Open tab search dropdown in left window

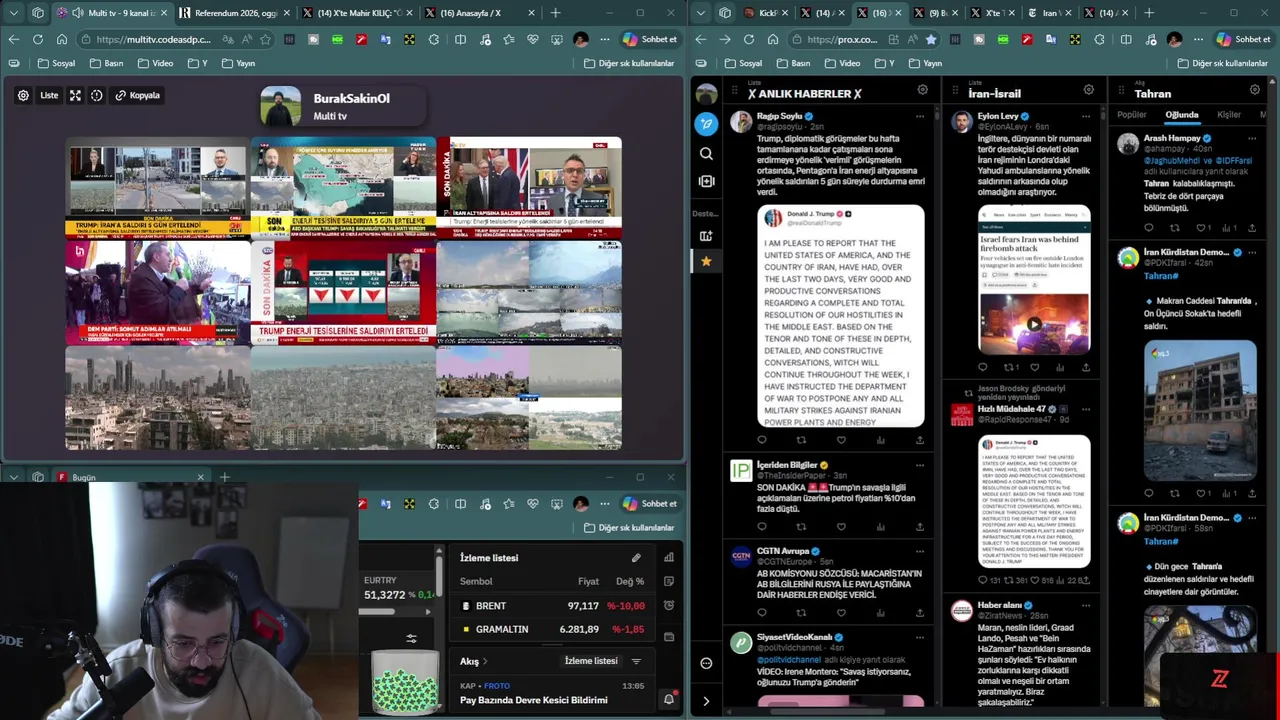(13, 13)
